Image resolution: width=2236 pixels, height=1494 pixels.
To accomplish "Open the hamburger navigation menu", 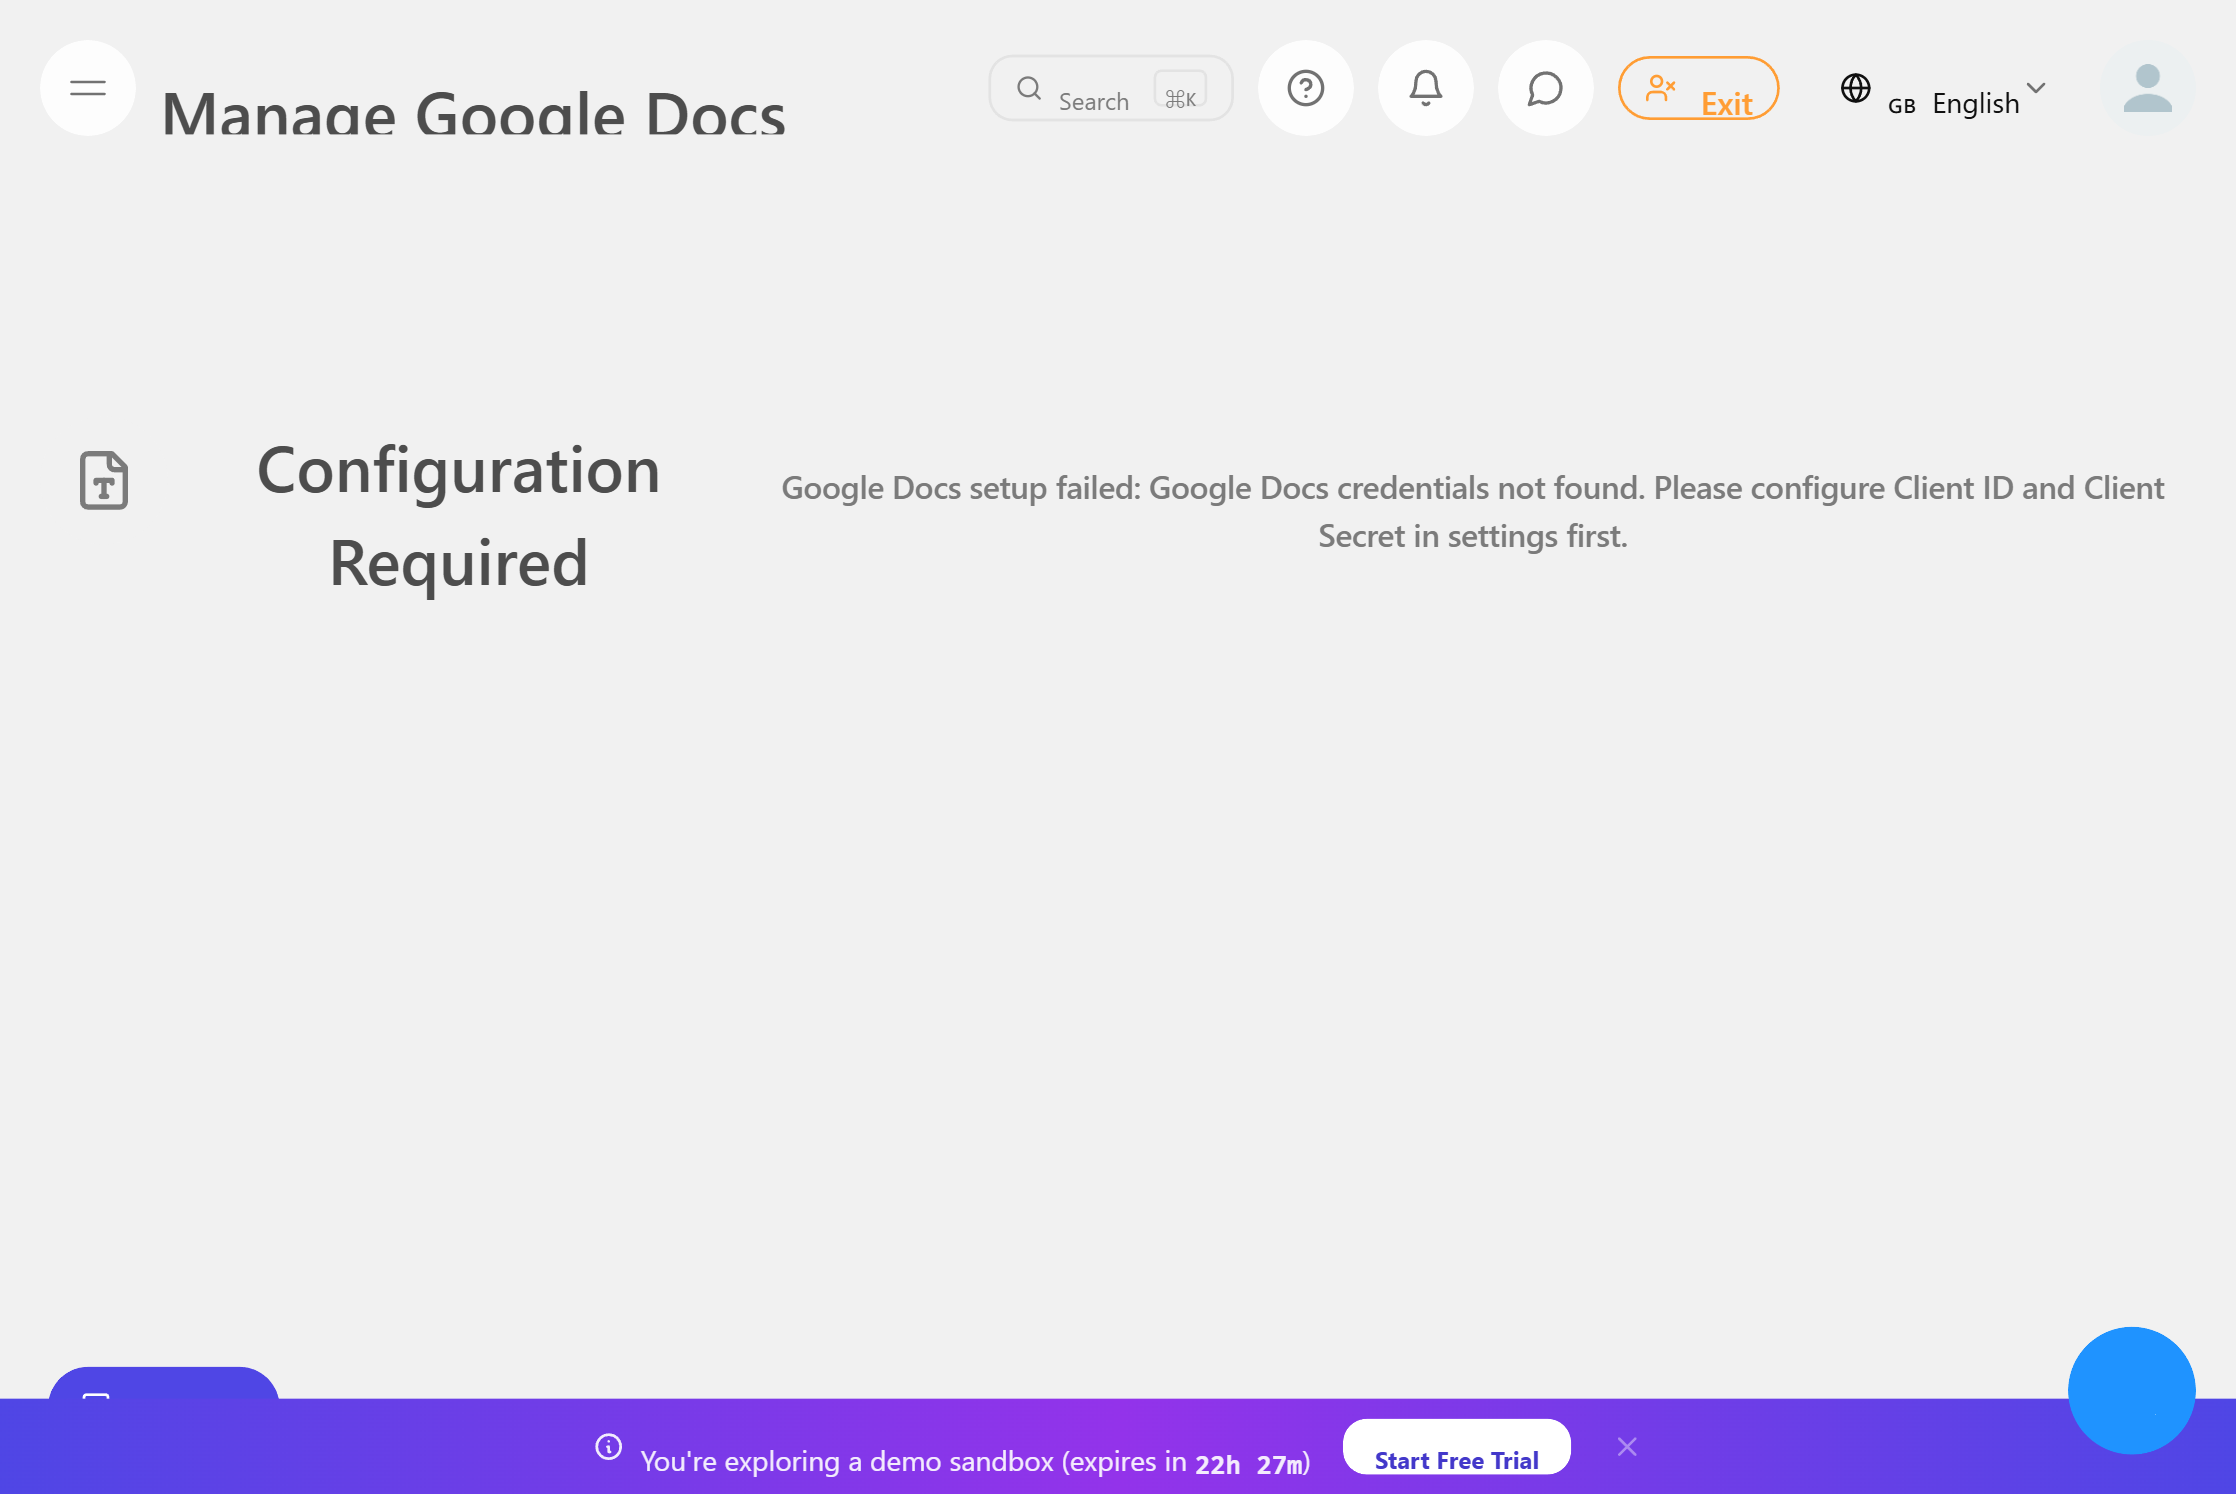I will 87,88.
